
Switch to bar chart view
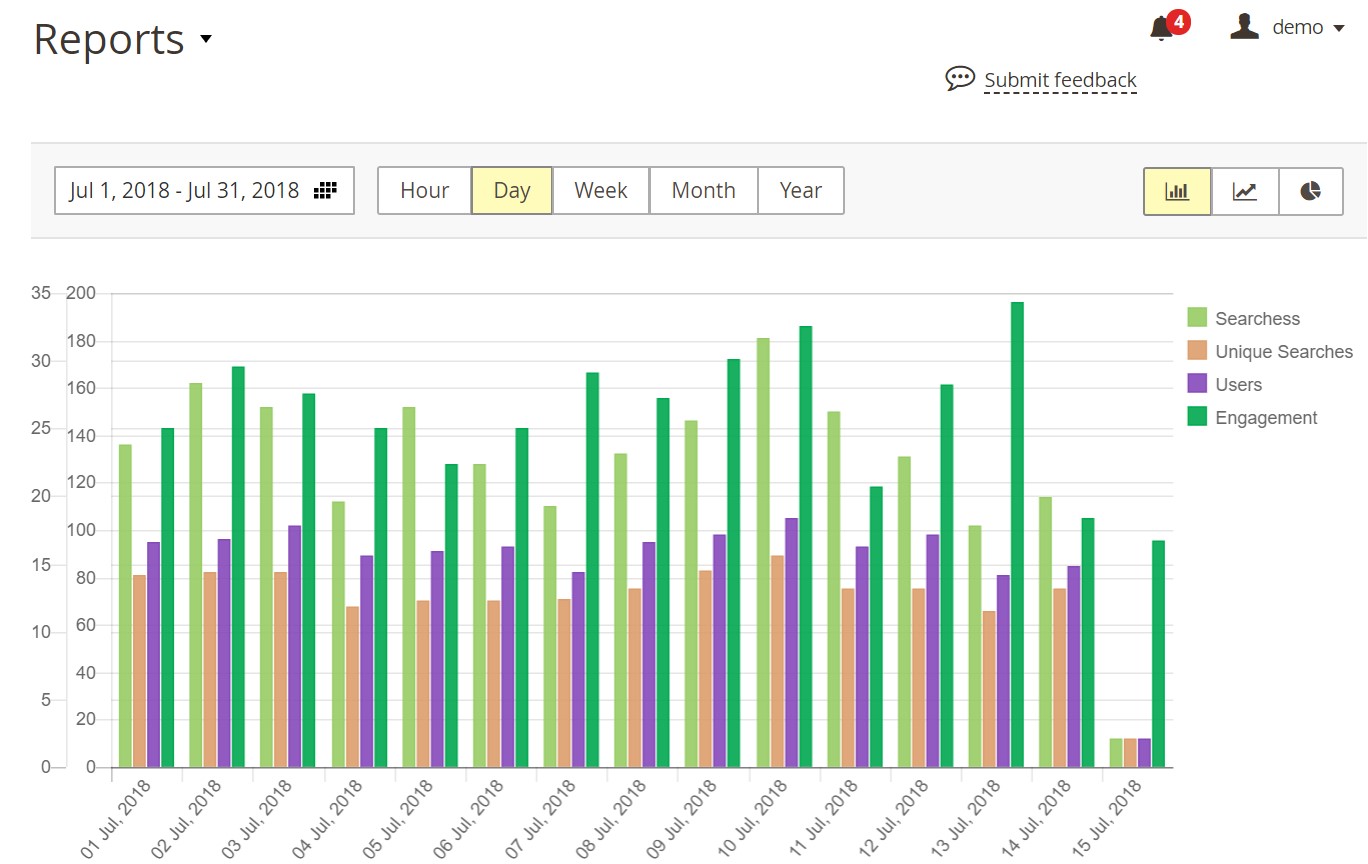1177,191
